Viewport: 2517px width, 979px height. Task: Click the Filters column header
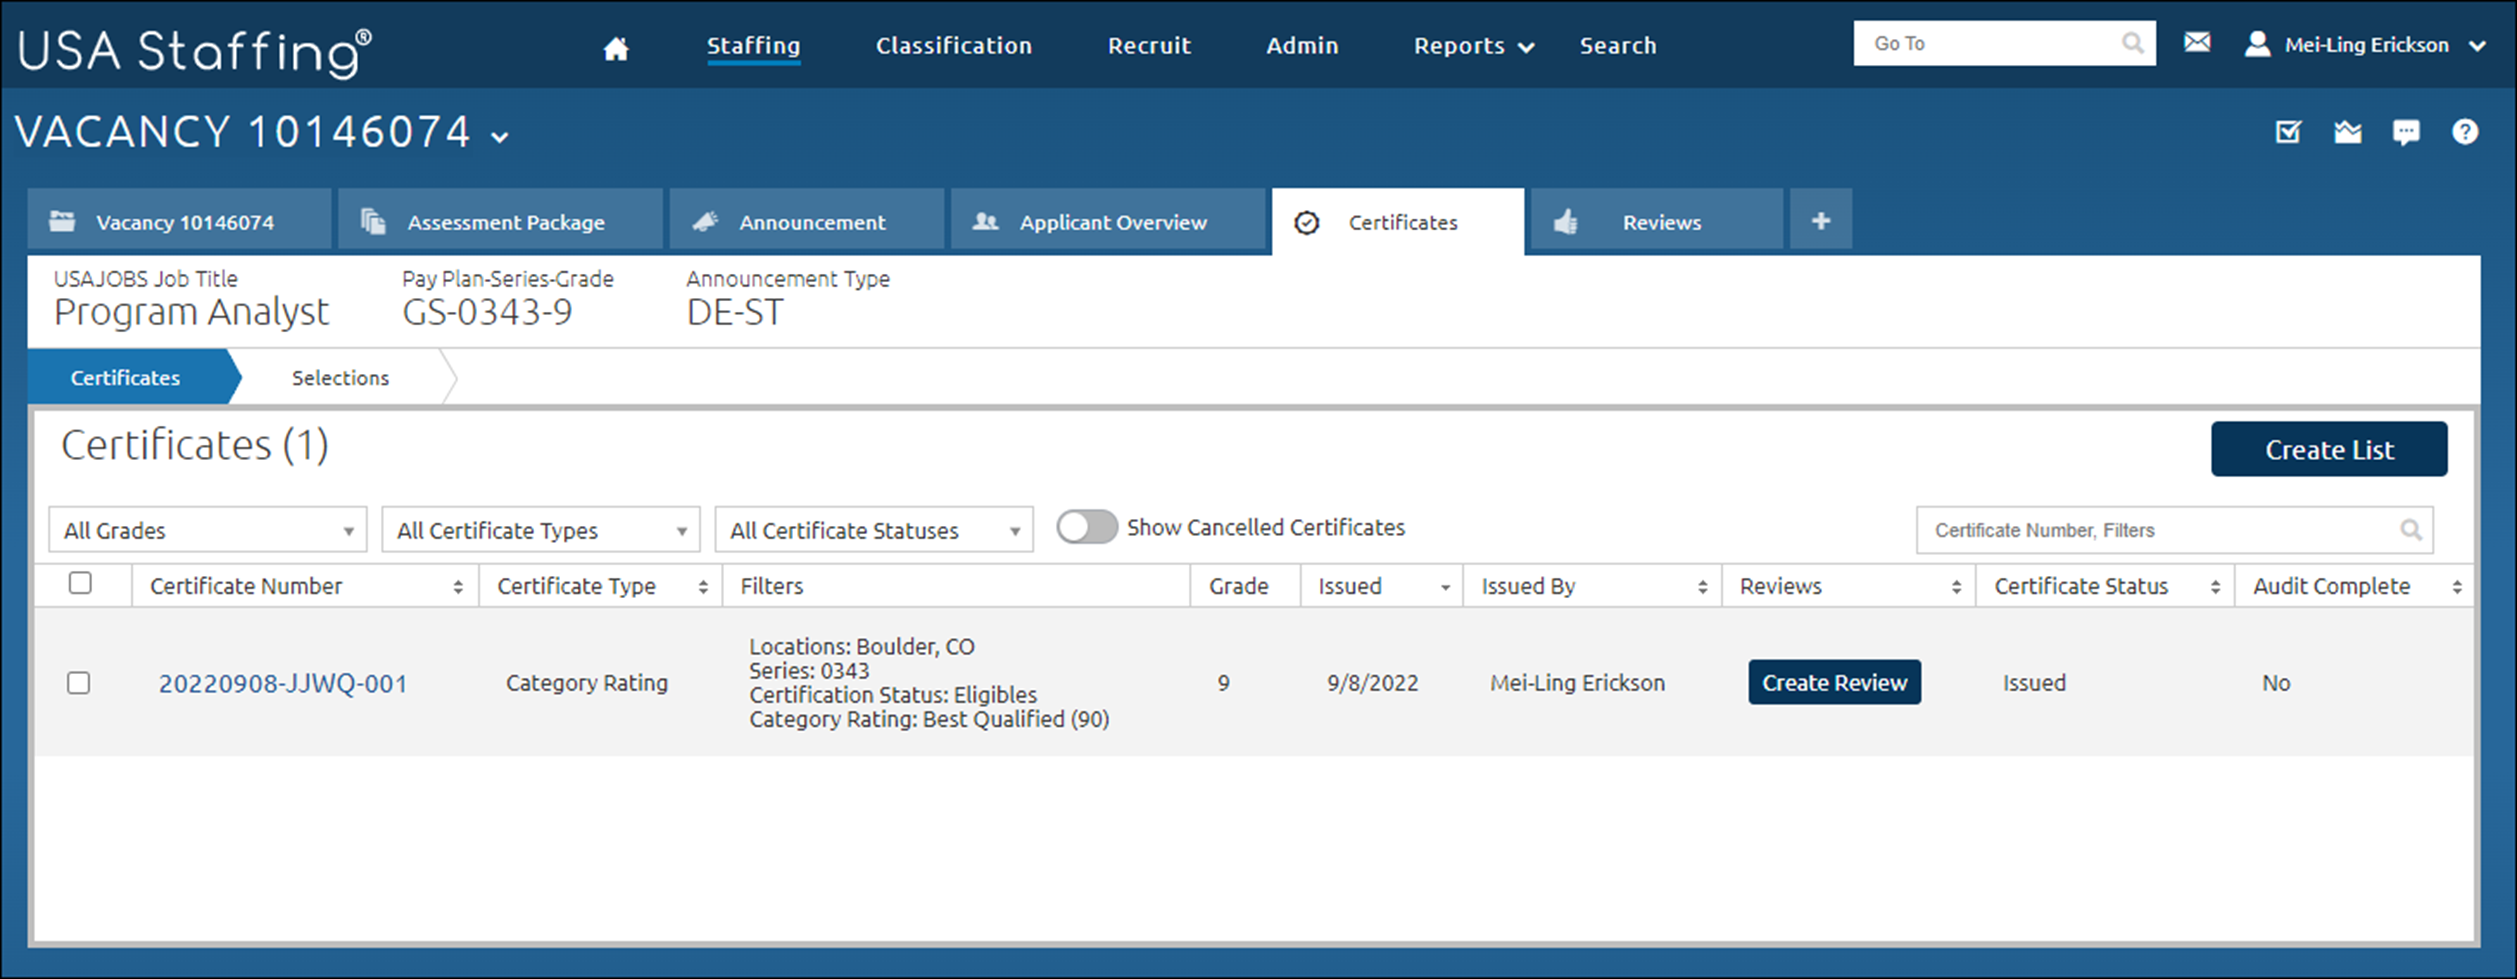(771, 586)
